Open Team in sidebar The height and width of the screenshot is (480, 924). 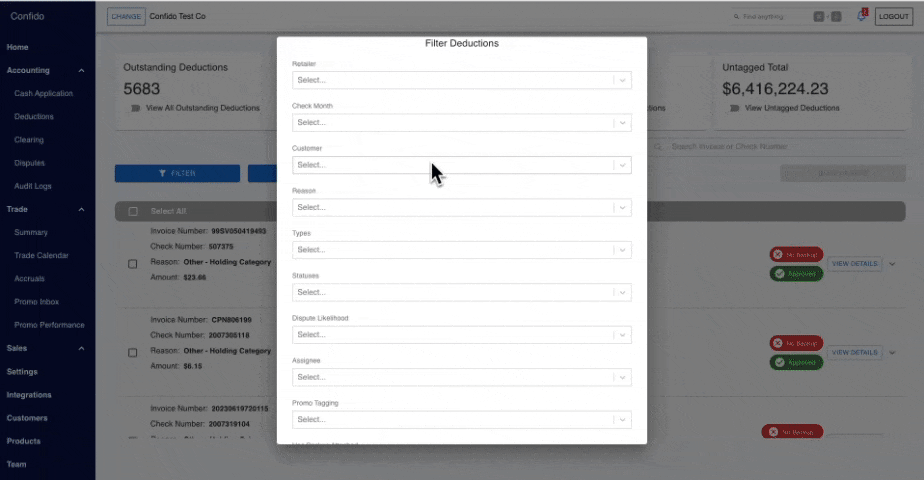pyautogui.click(x=16, y=464)
